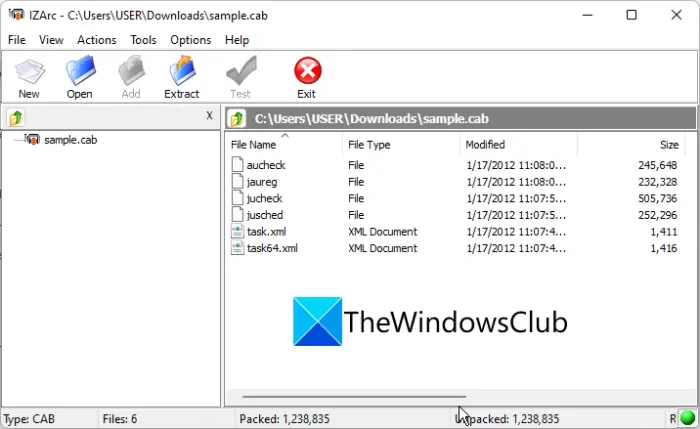Screen dimensions: 700x429
Task: Click the Type: CAB status entry
Action: coord(29,419)
